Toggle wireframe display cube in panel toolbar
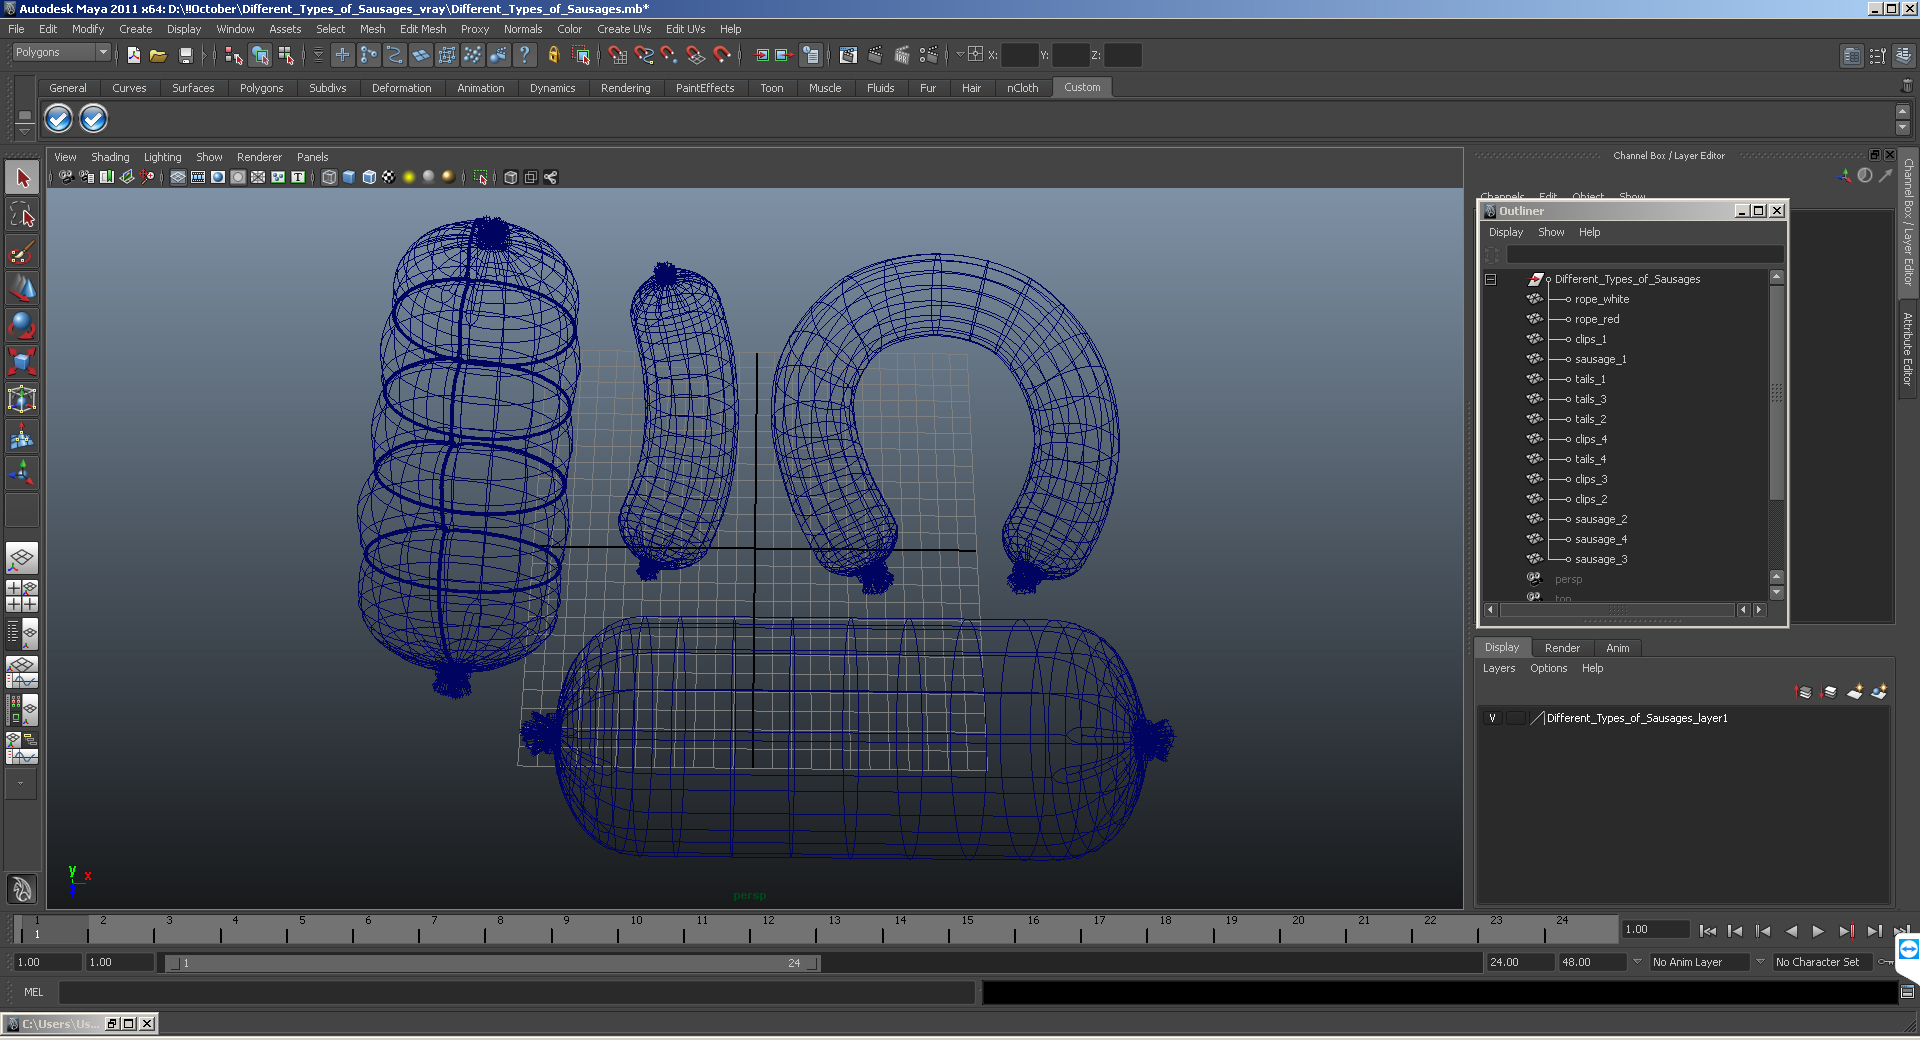The width and height of the screenshot is (1920, 1040). coord(329,177)
